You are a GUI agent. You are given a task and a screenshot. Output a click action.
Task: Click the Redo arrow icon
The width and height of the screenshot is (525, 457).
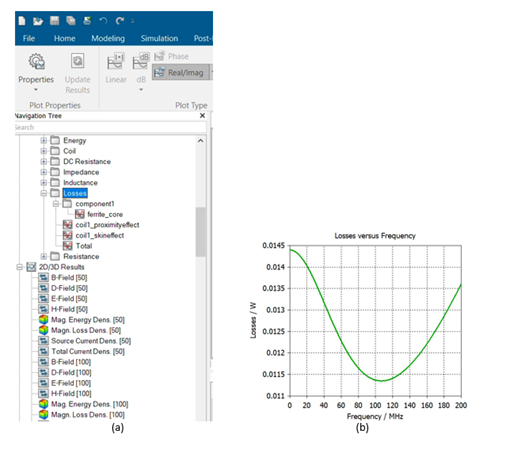(120, 21)
